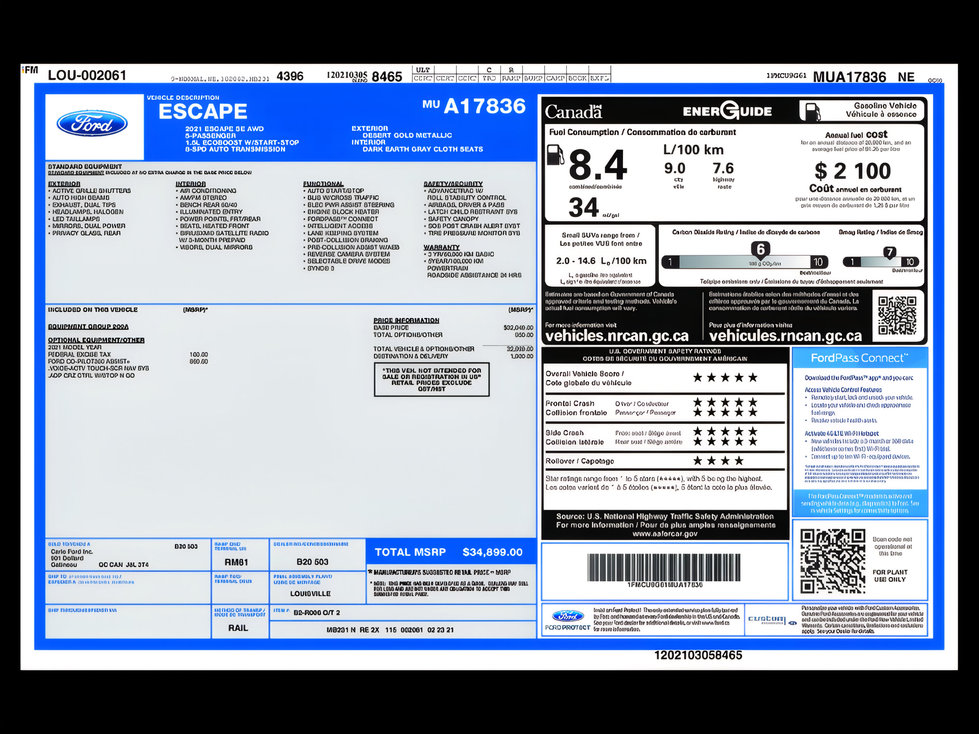Click the Carle Ford Inc. dealer name
Viewport: 979px width, 734px height.
click(x=72, y=552)
